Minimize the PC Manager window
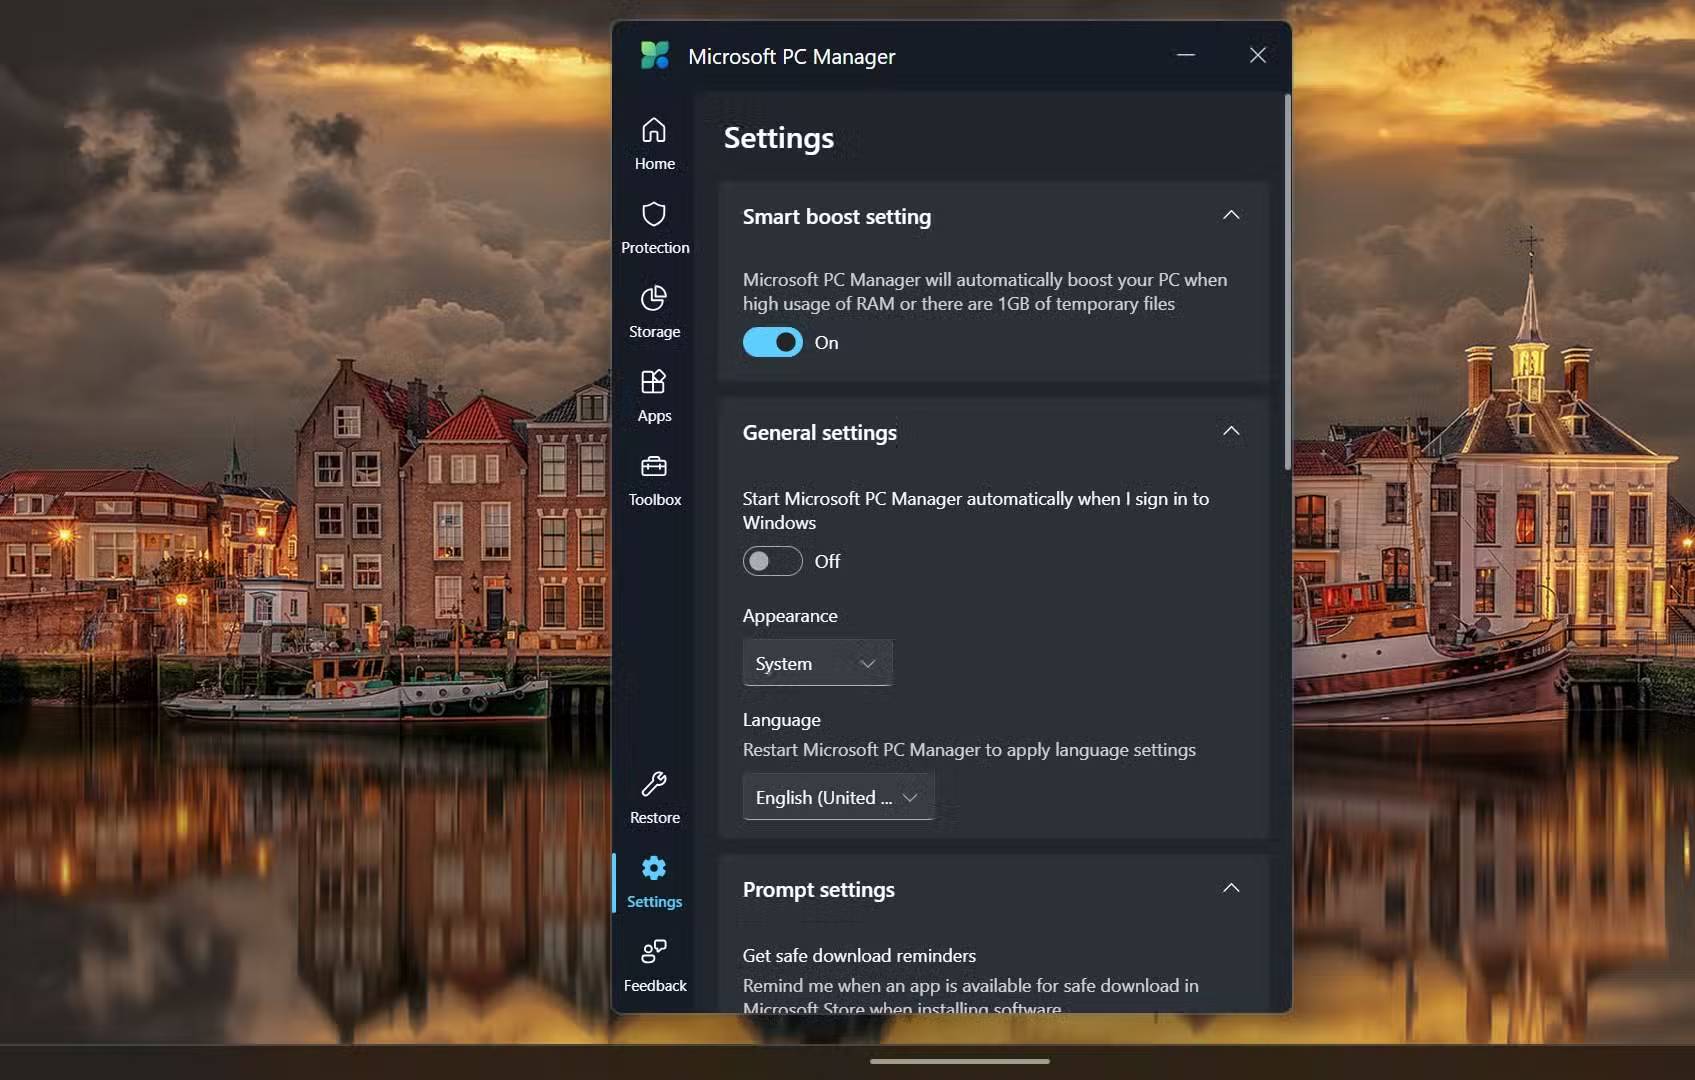 point(1186,56)
